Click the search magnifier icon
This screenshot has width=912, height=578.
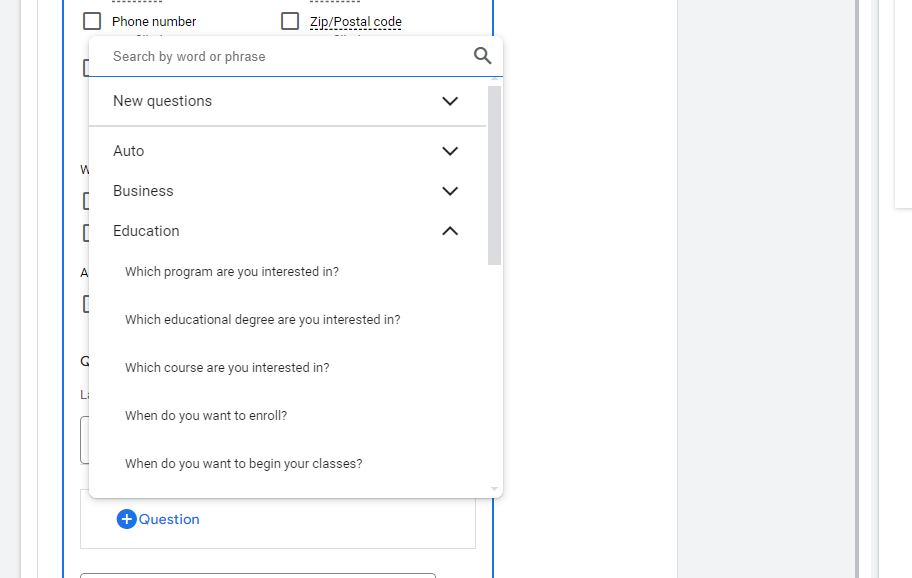[x=482, y=56]
